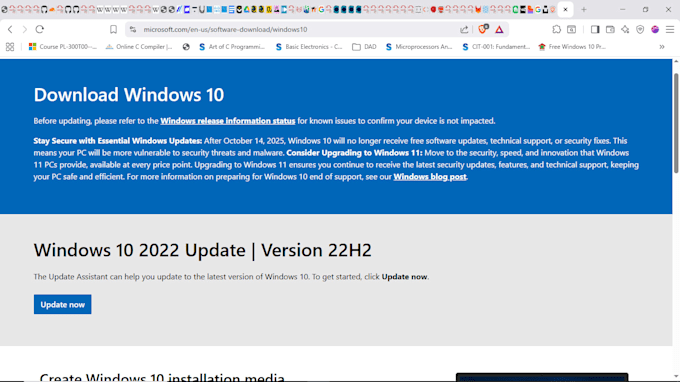680x382 pixels.
Task: Click the Windows 10 2022 Update heading
Action: click(x=203, y=250)
